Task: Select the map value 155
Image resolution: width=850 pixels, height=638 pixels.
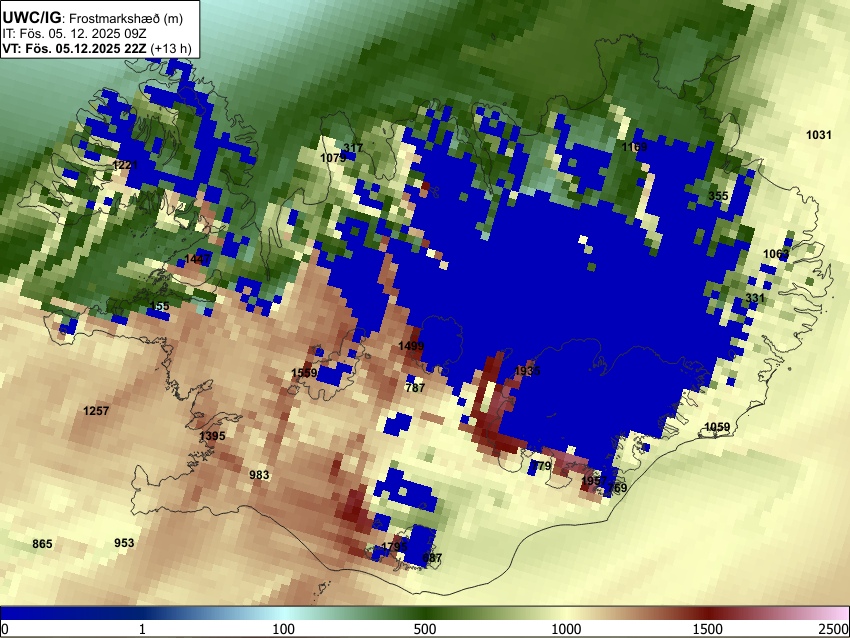Action: point(160,306)
